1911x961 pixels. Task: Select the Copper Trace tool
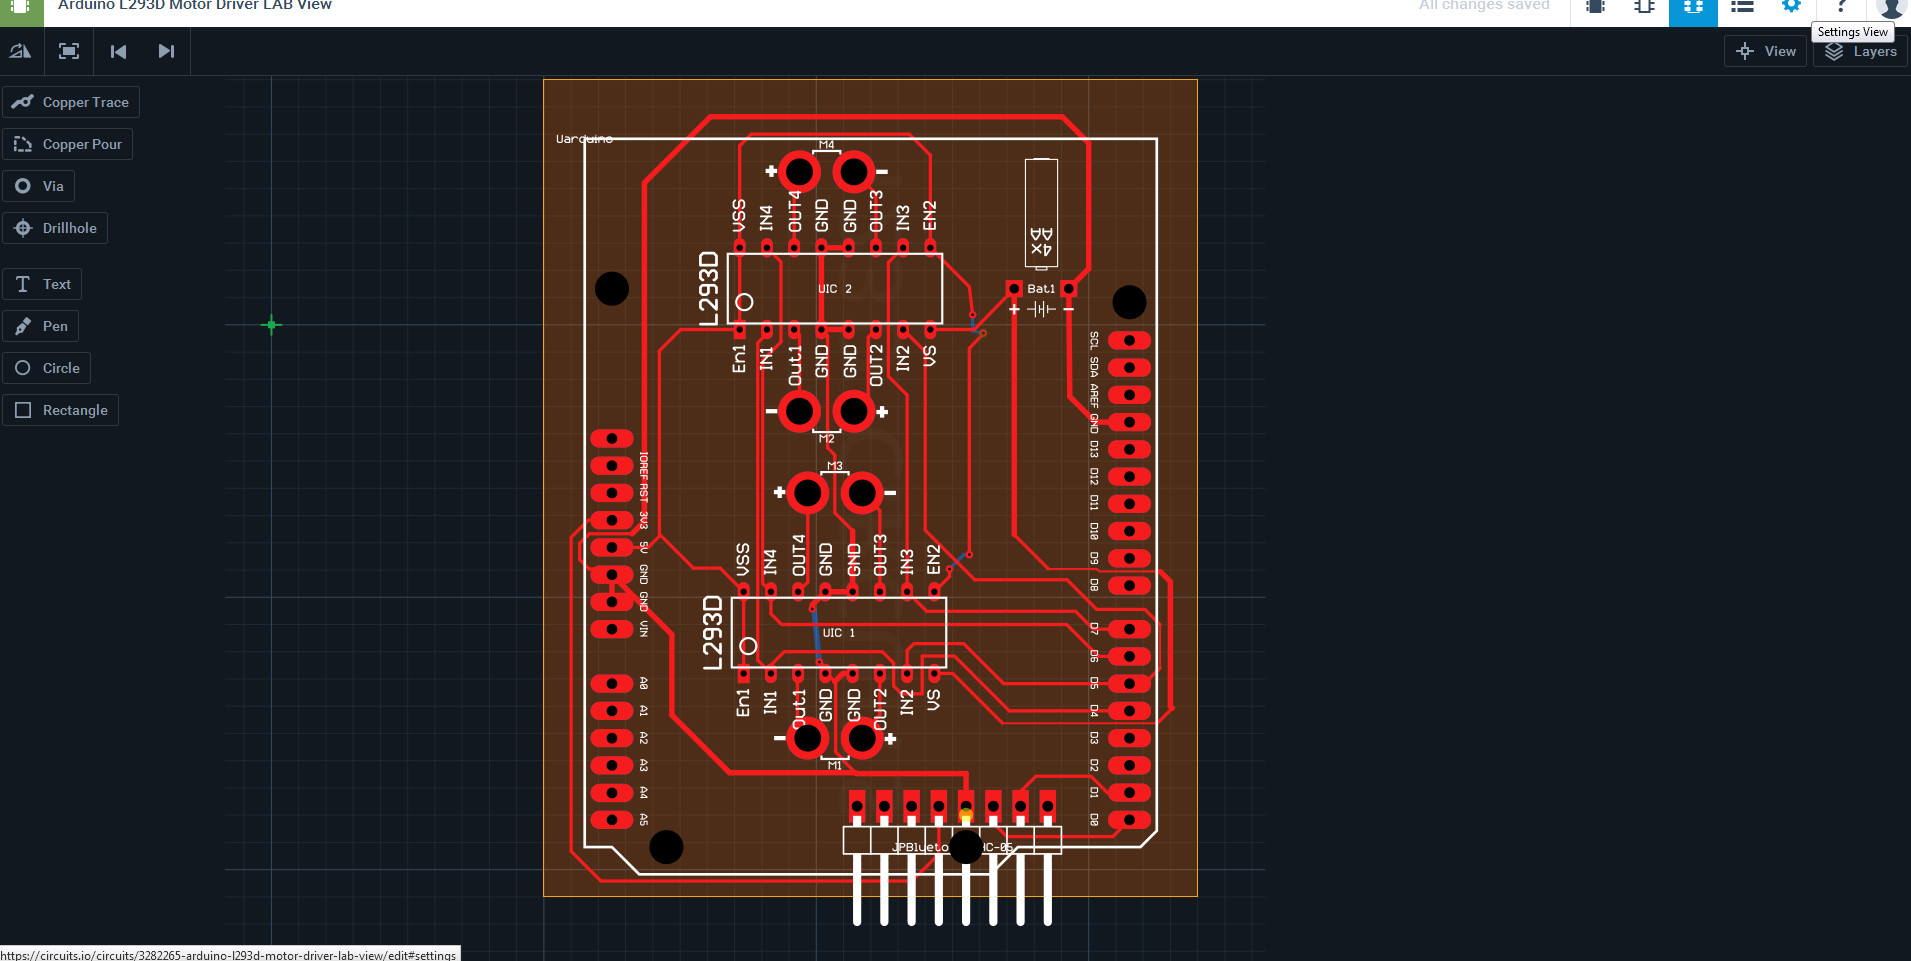[x=70, y=102]
